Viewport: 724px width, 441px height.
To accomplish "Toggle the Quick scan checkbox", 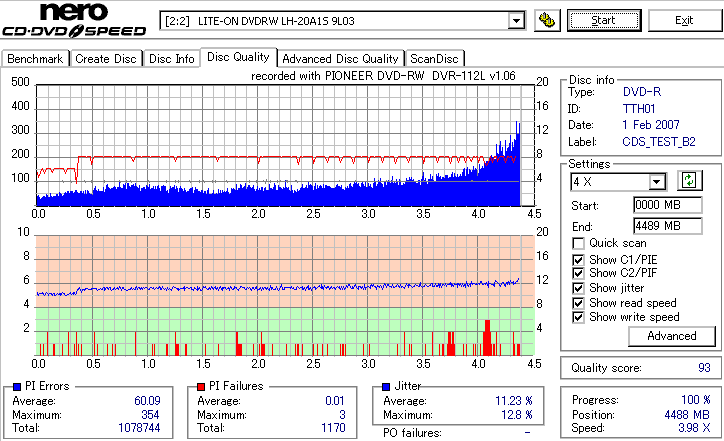I will click(578, 243).
